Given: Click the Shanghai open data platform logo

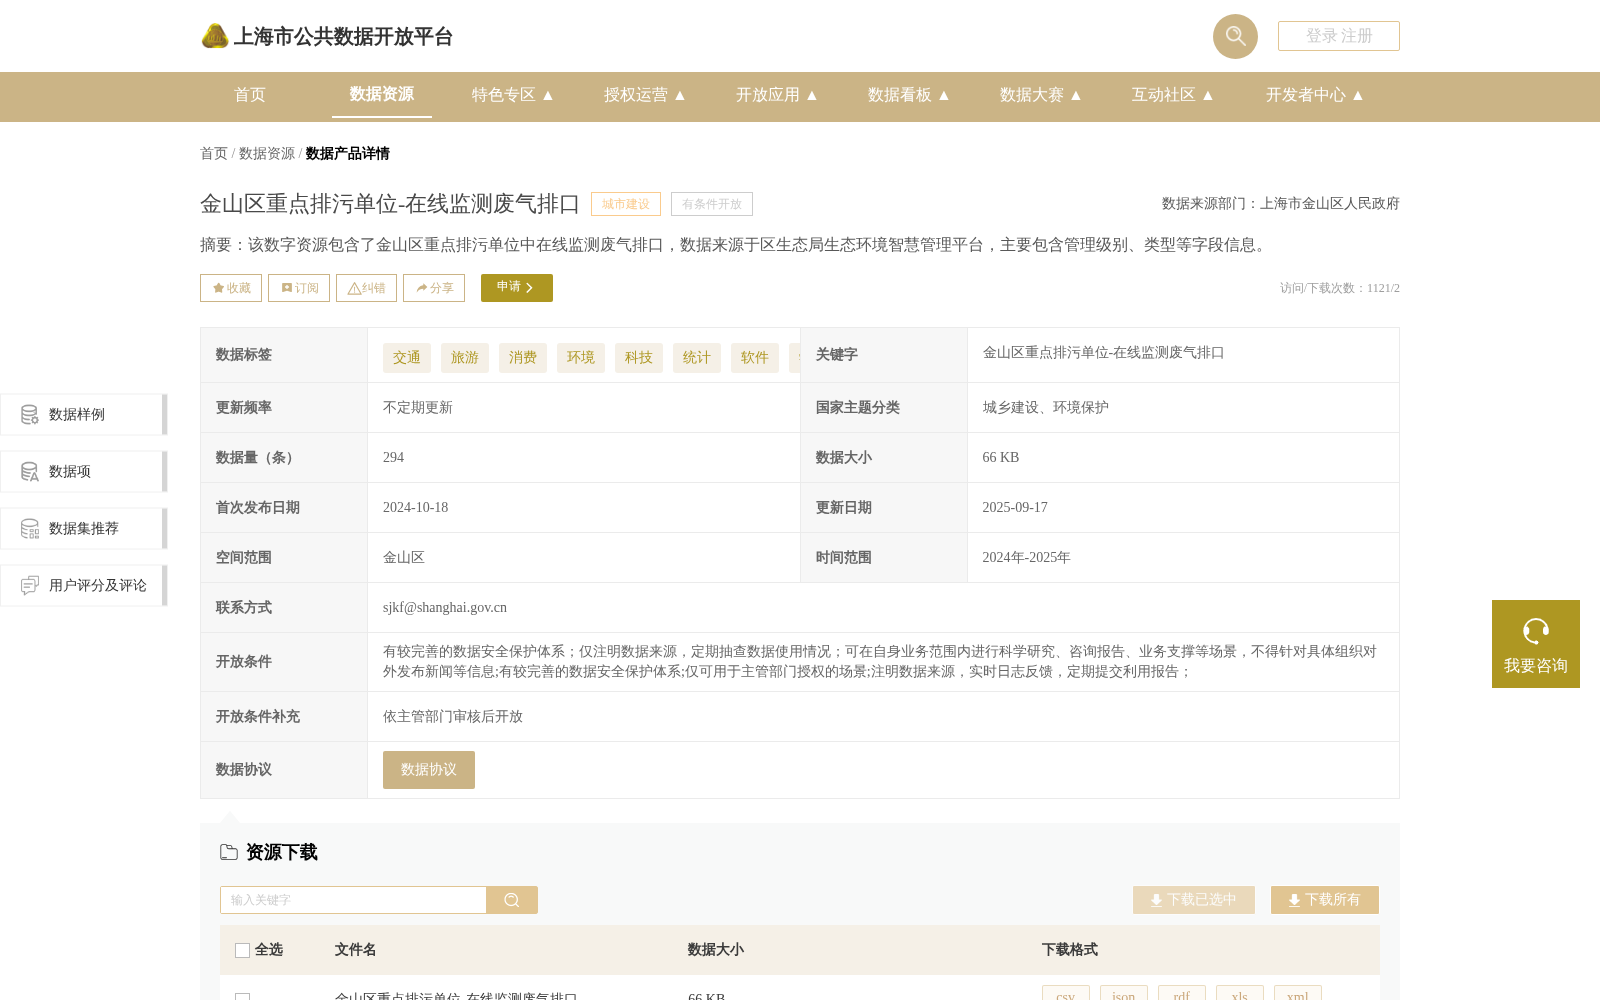Looking at the screenshot, I should coord(327,36).
